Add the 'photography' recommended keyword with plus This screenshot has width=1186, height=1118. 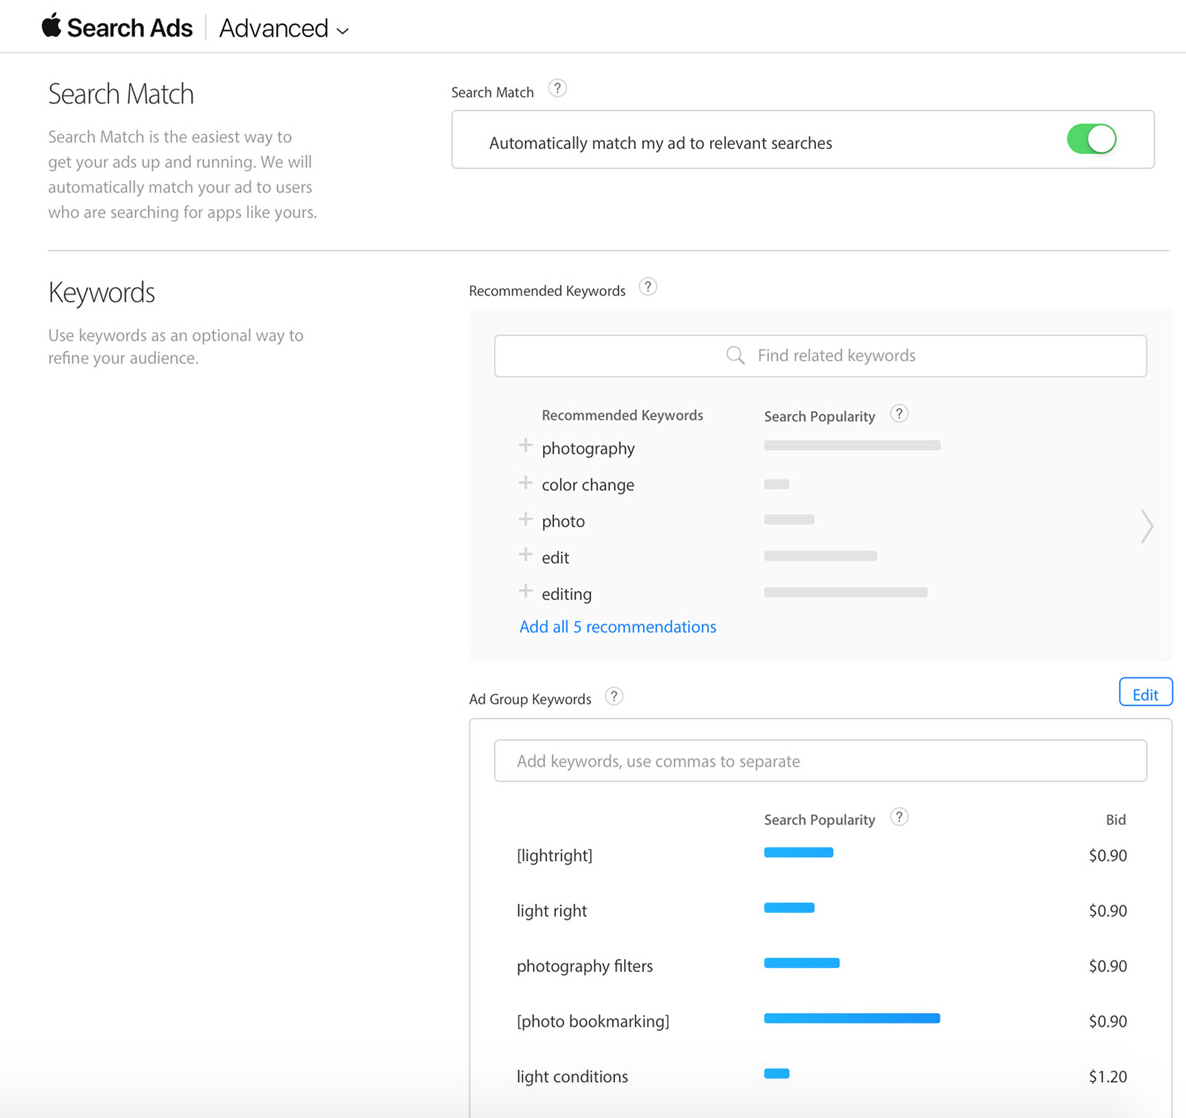[x=525, y=446]
